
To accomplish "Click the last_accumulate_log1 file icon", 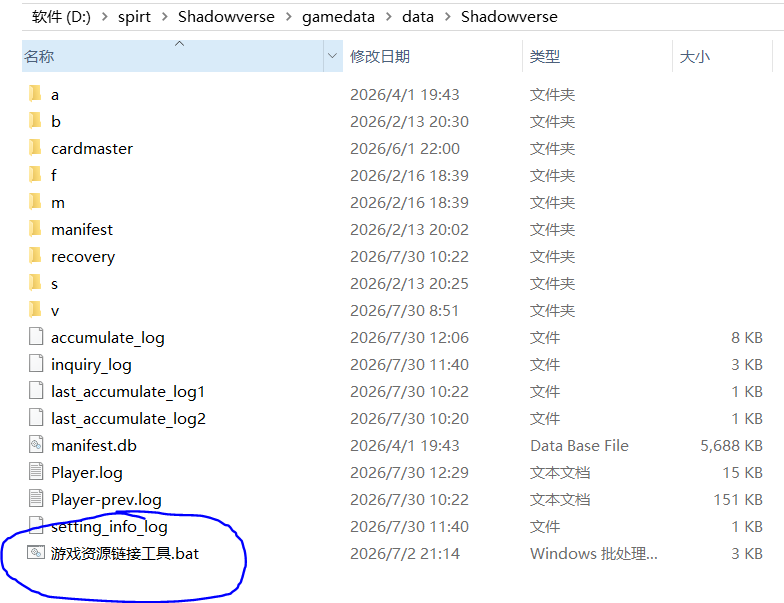I will (x=36, y=390).
